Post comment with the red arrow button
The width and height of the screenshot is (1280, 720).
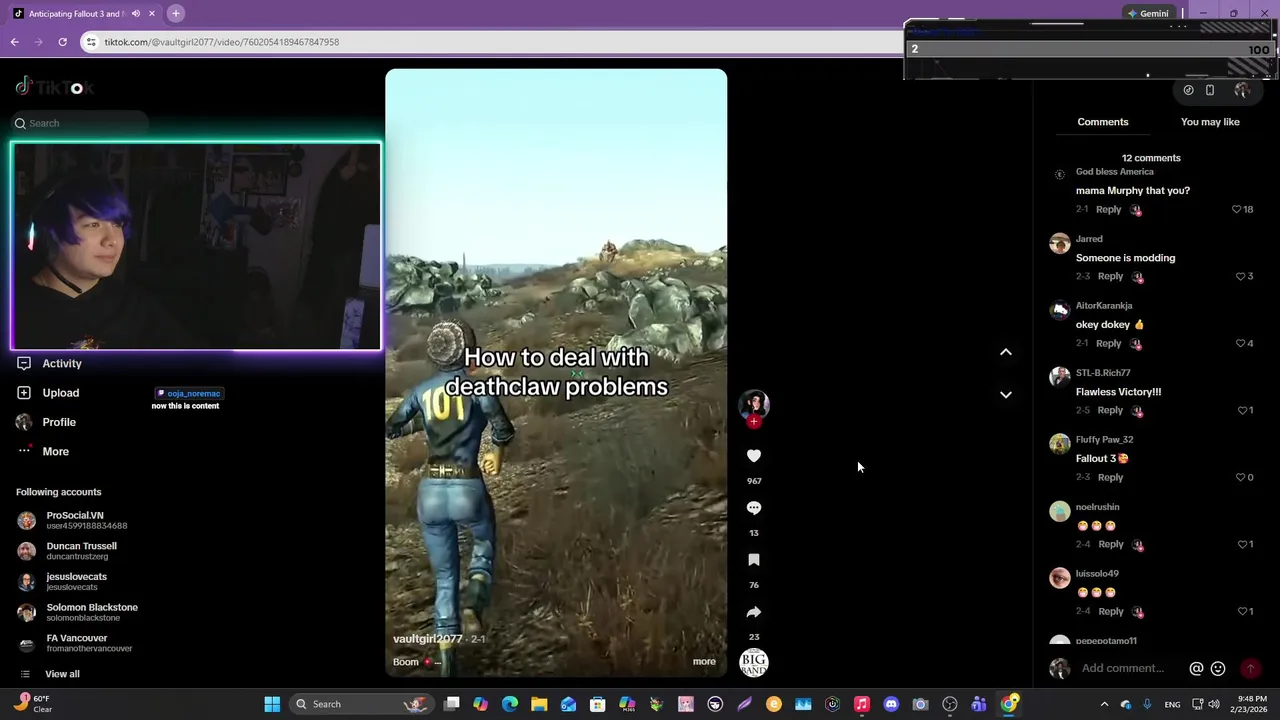pyautogui.click(x=1250, y=669)
